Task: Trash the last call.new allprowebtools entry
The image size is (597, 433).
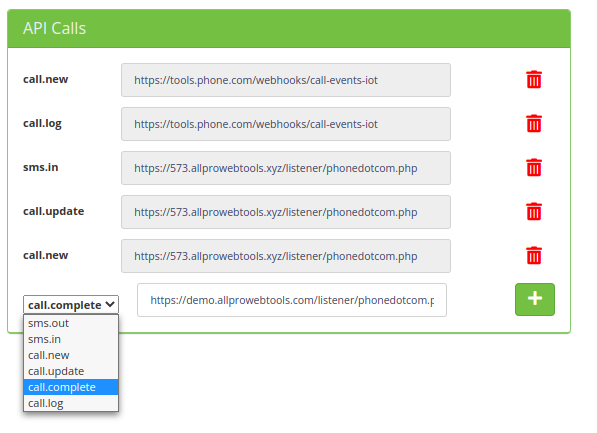Action: [x=534, y=256]
